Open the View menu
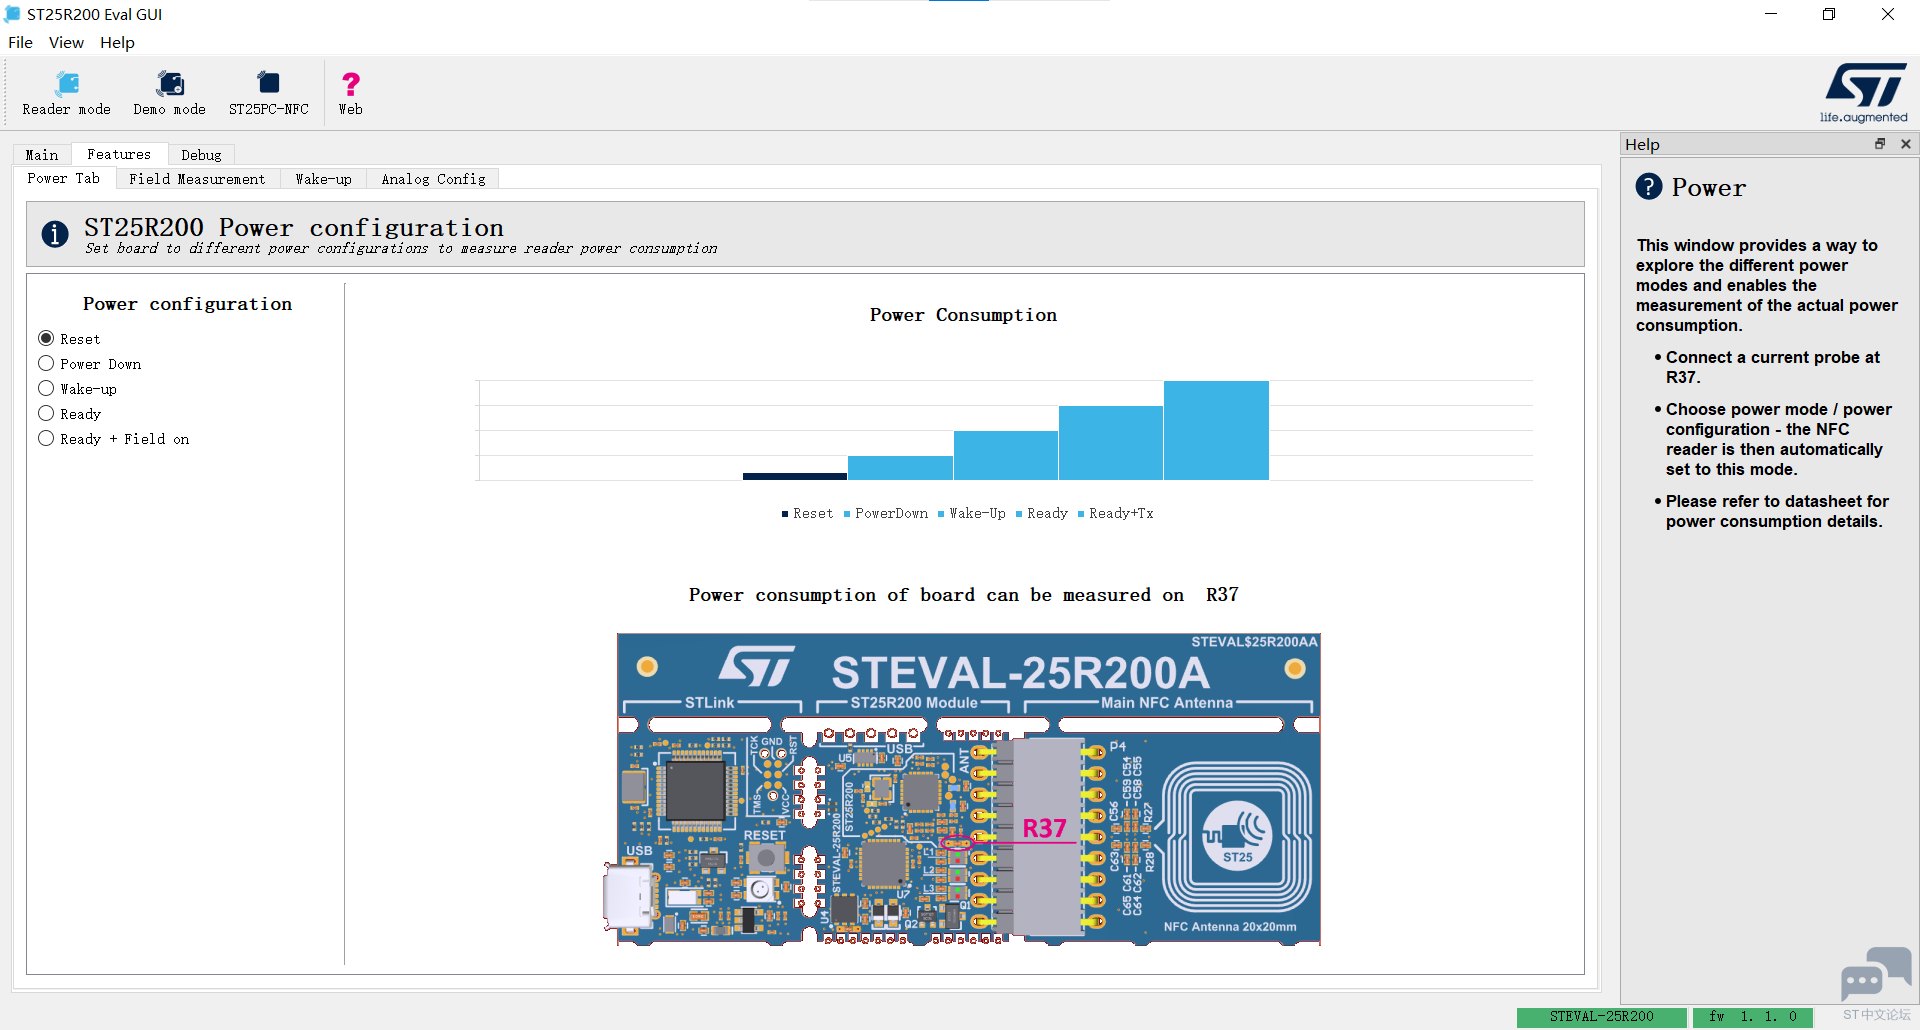The height and width of the screenshot is (1030, 1920). click(66, 43)
